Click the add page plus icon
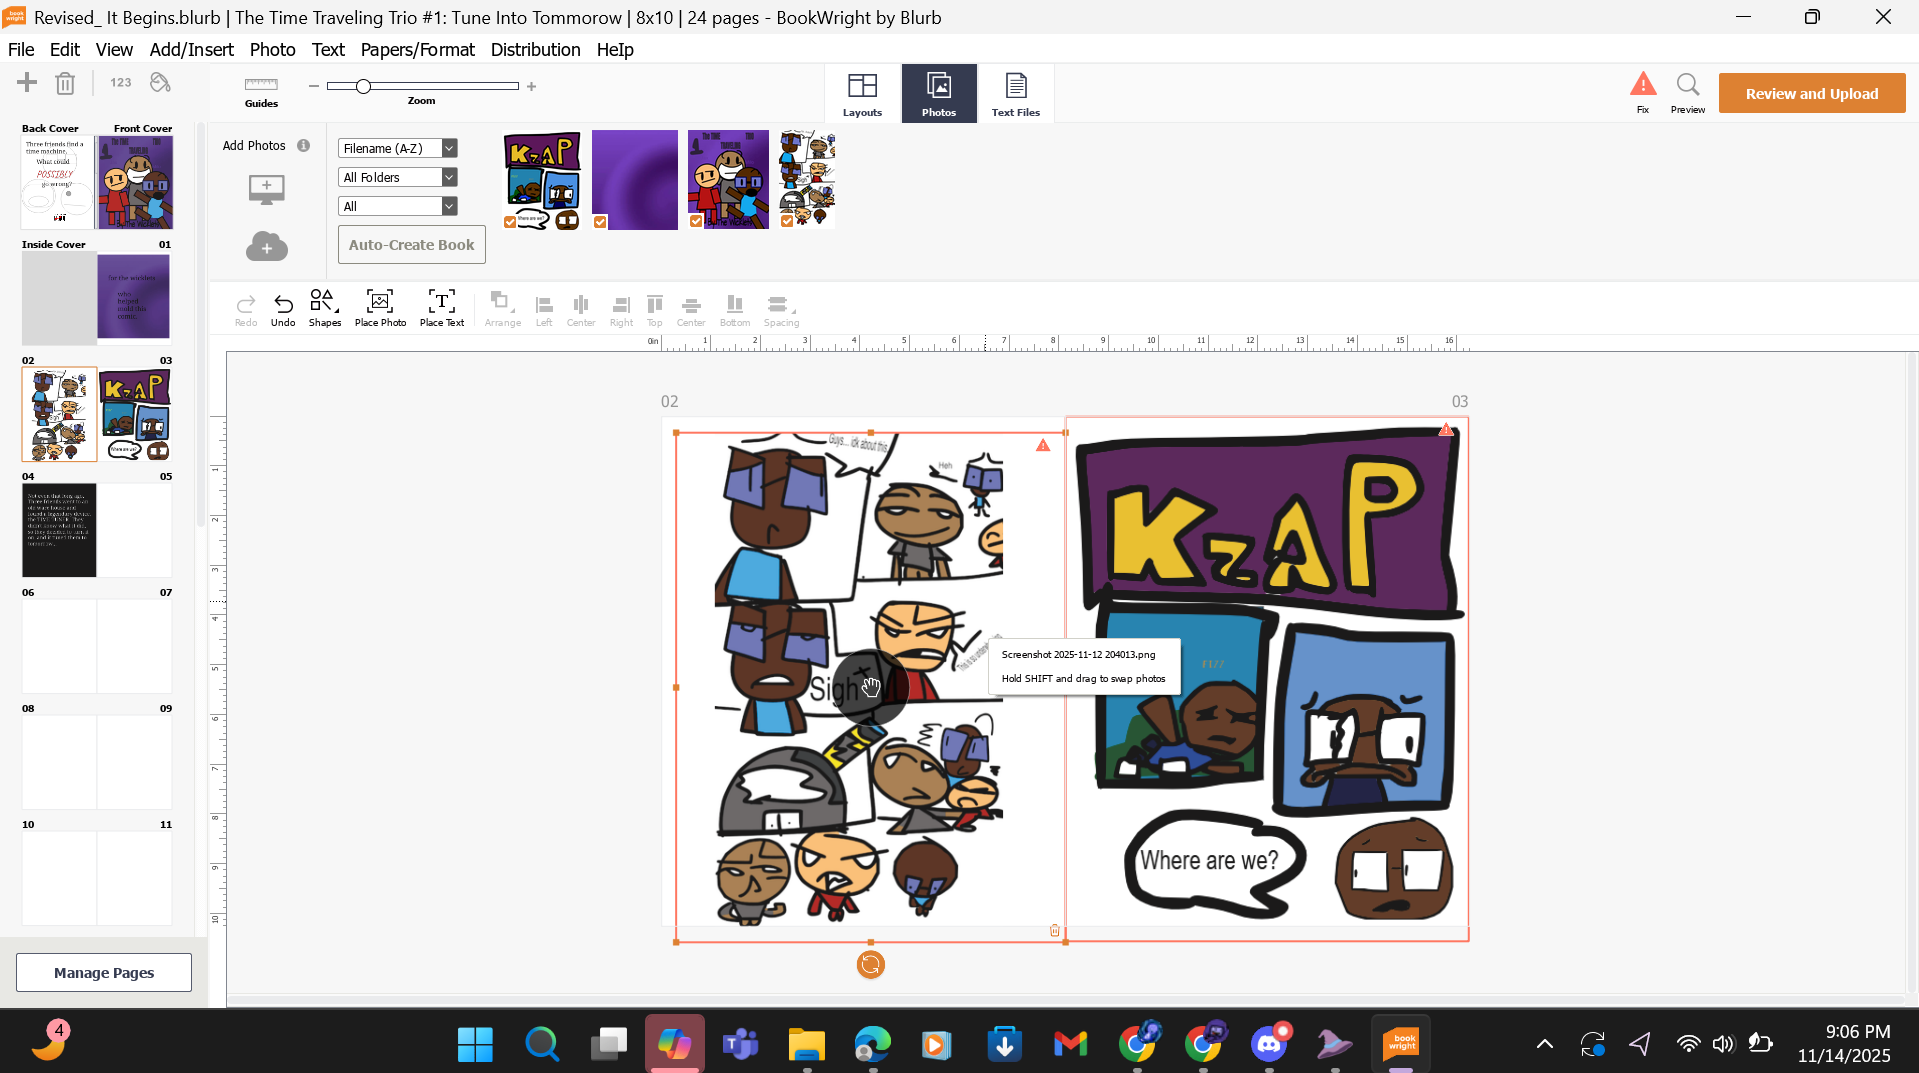The height and width of the screenshot is (1073, 1919). (27, 83)
